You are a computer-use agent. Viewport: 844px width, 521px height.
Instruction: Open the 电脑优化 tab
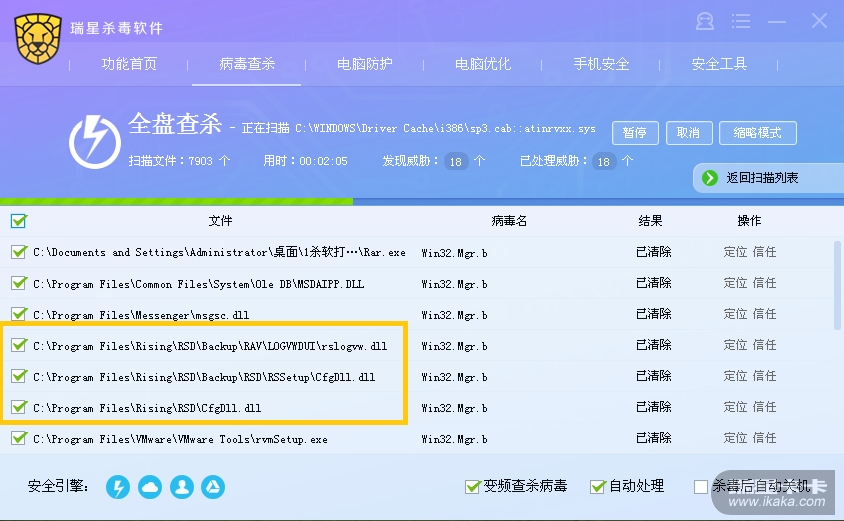483,64
